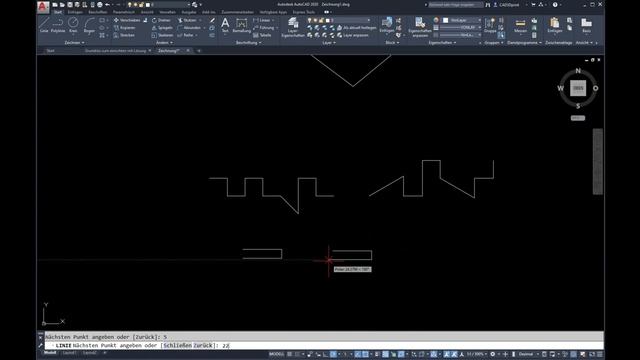
Task: Expand the Ändern panel
Action: [164, 42]
